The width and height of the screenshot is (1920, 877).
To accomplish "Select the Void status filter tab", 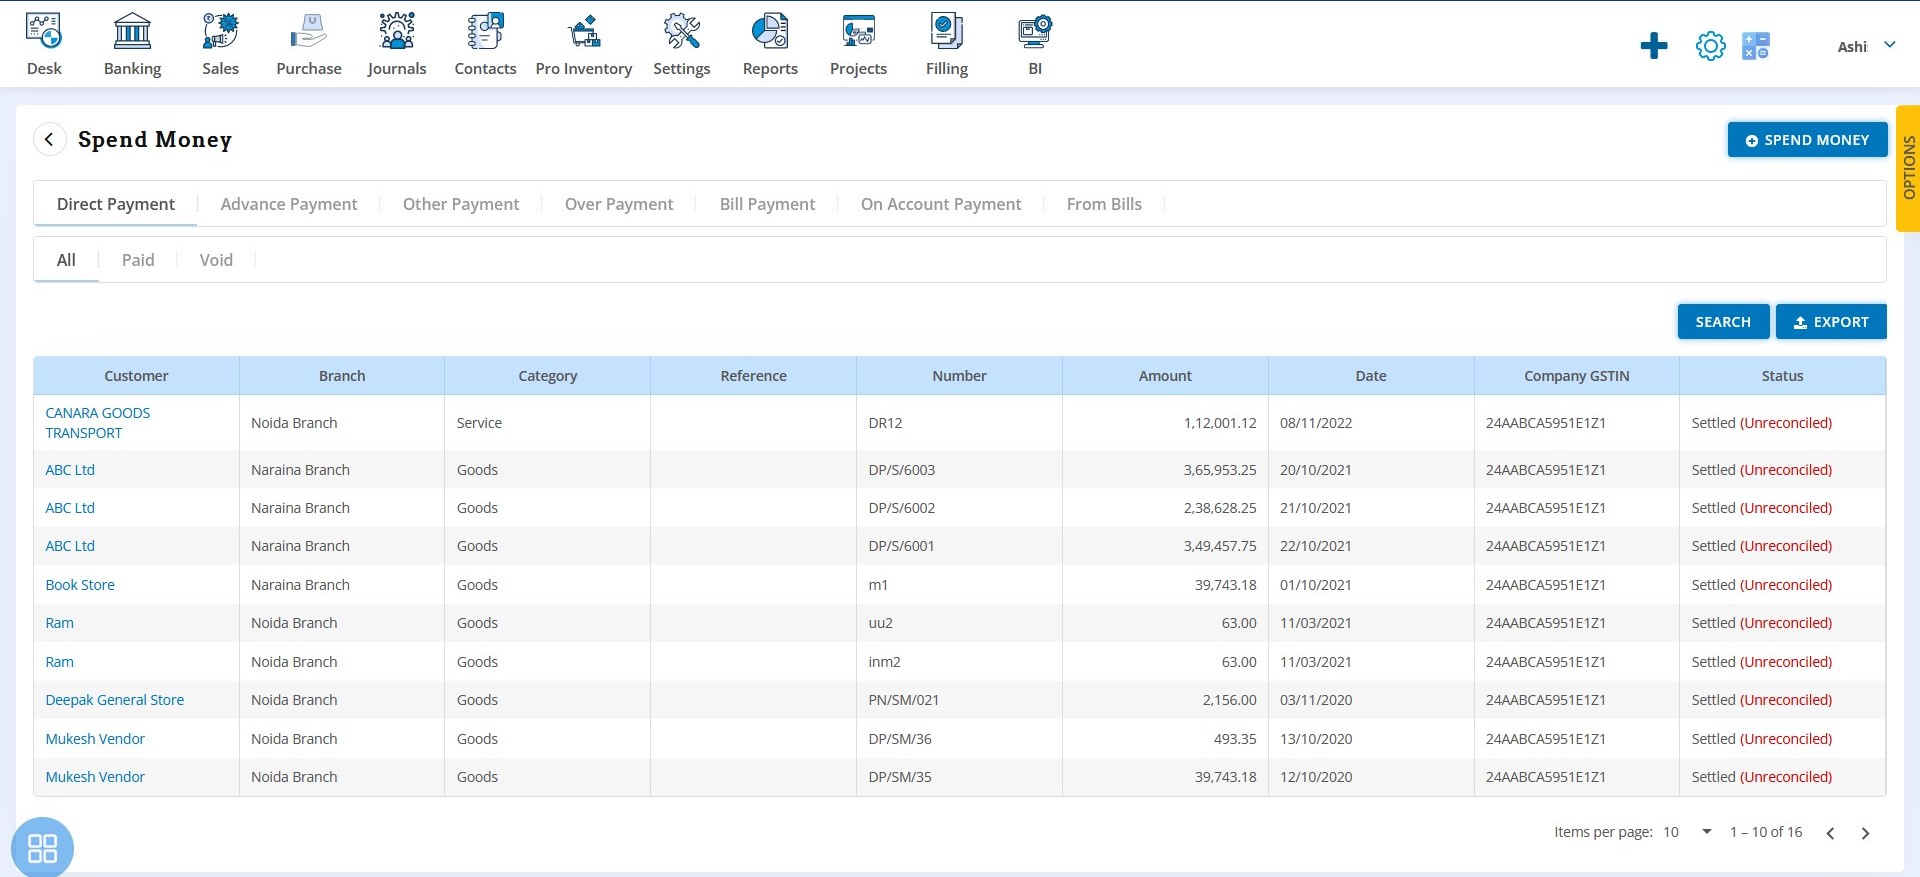I will 216,260.
